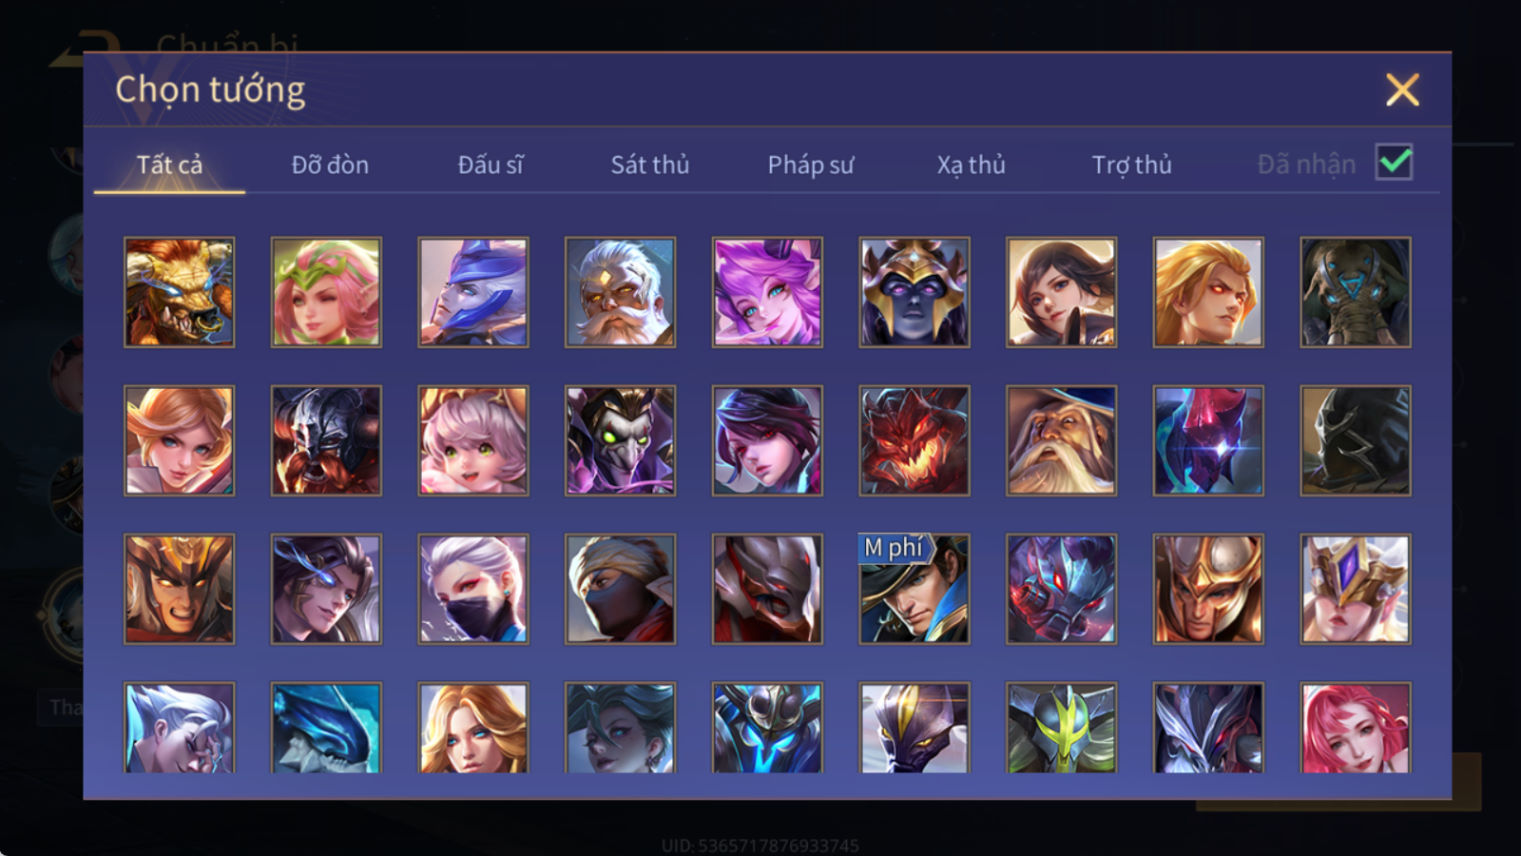Go back to the 'Tất cả' tab

pos(169,164)
